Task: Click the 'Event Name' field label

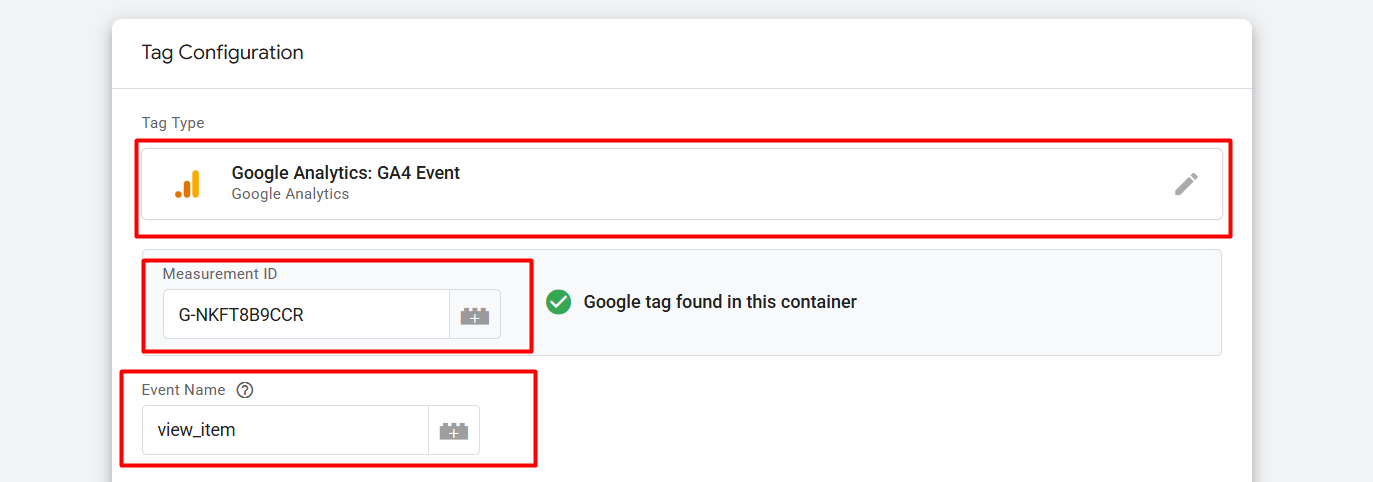Action: coord(183,390)
